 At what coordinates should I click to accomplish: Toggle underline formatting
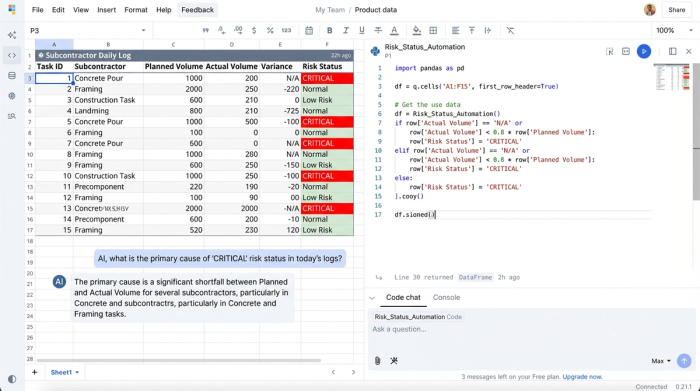362,30
